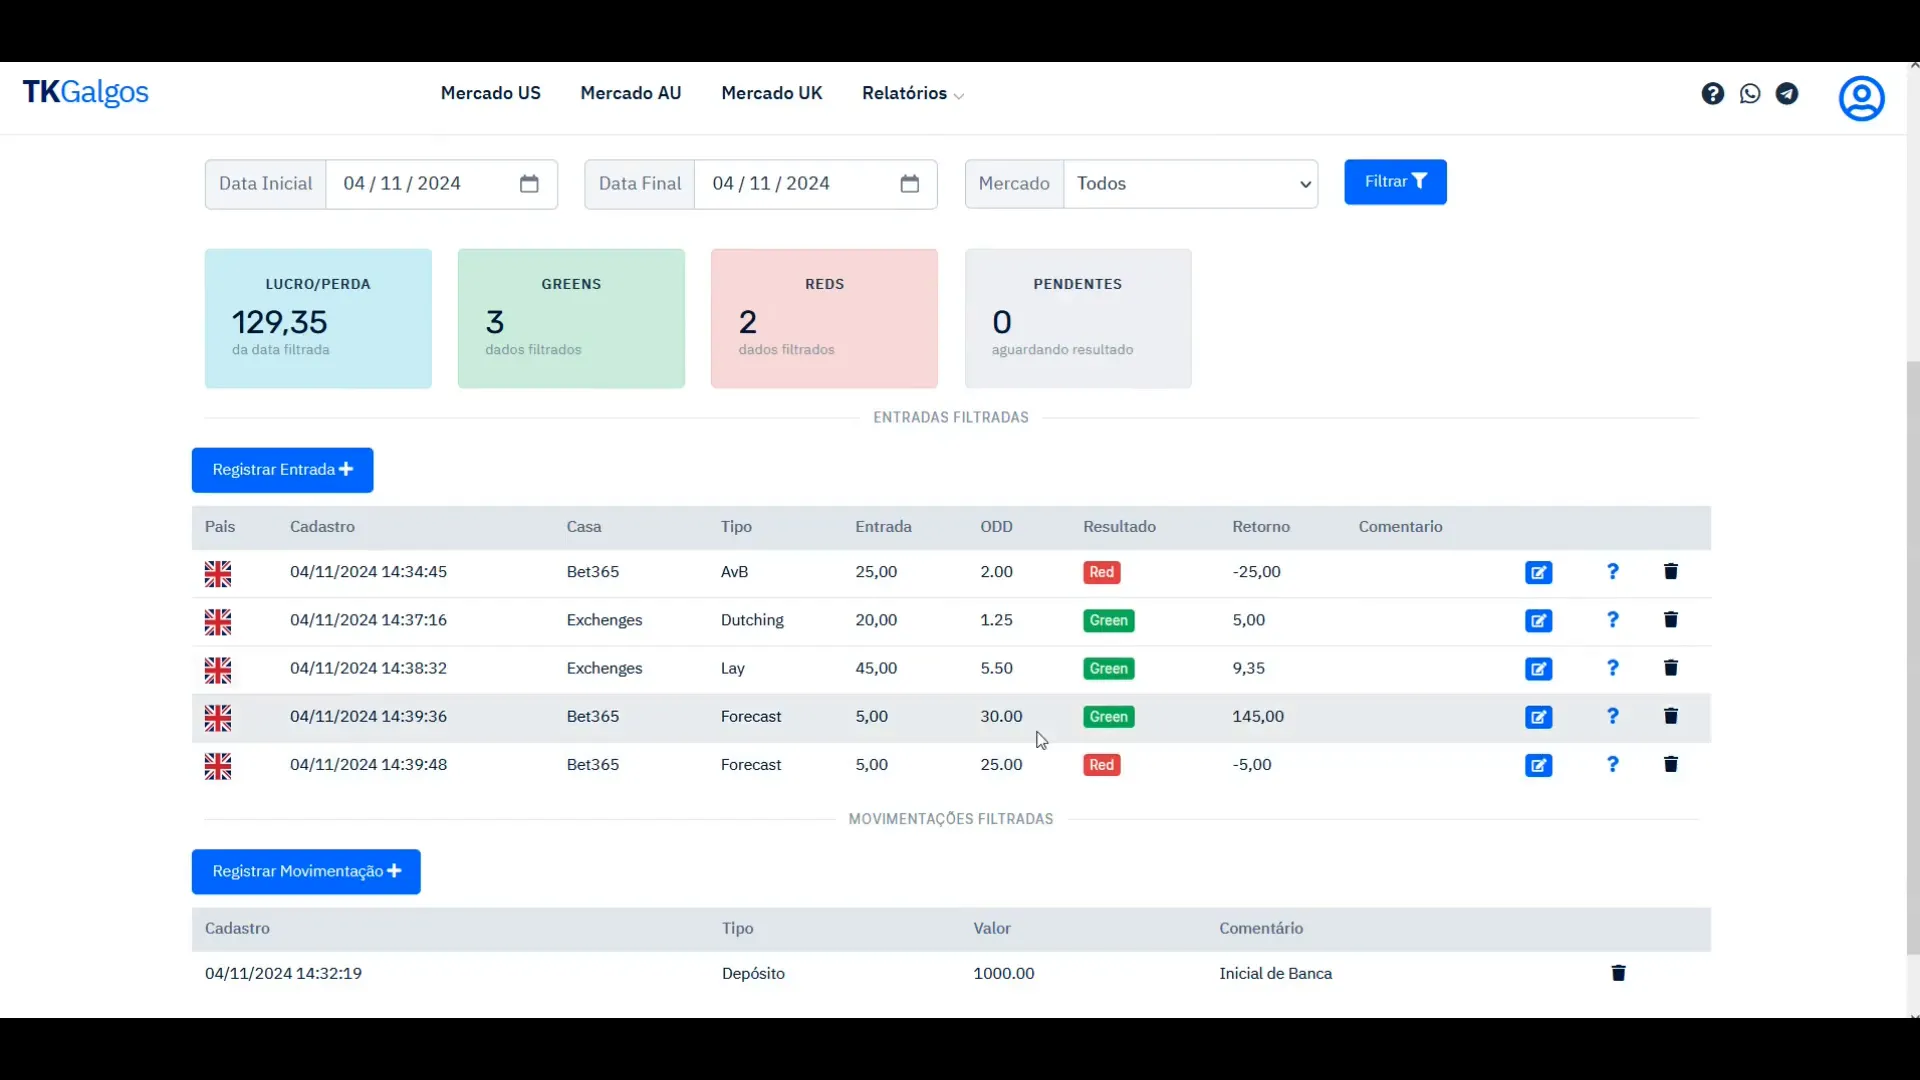
Task: Click the Data Inicial date field
Action: tap(441, 184)
